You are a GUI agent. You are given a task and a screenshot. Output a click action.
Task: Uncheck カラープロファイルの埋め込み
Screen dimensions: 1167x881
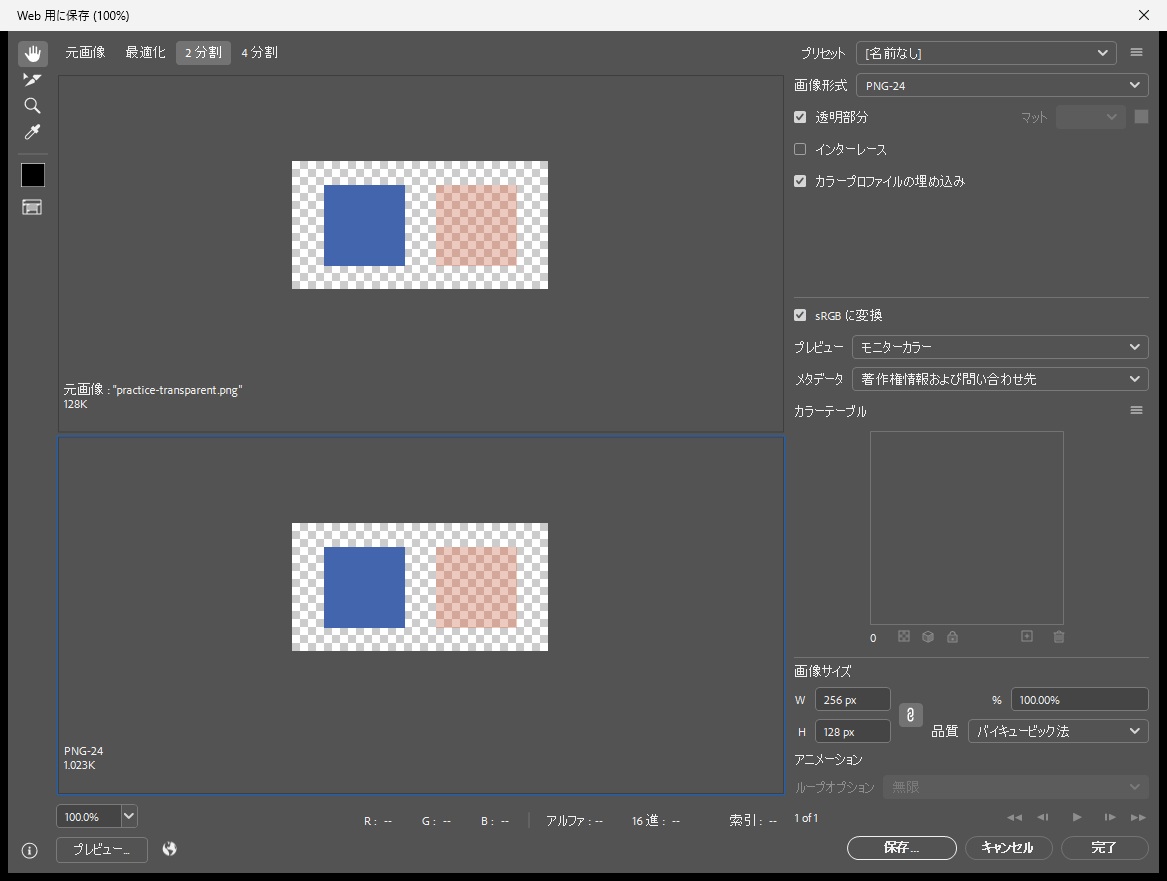click(x=800, y=181)
